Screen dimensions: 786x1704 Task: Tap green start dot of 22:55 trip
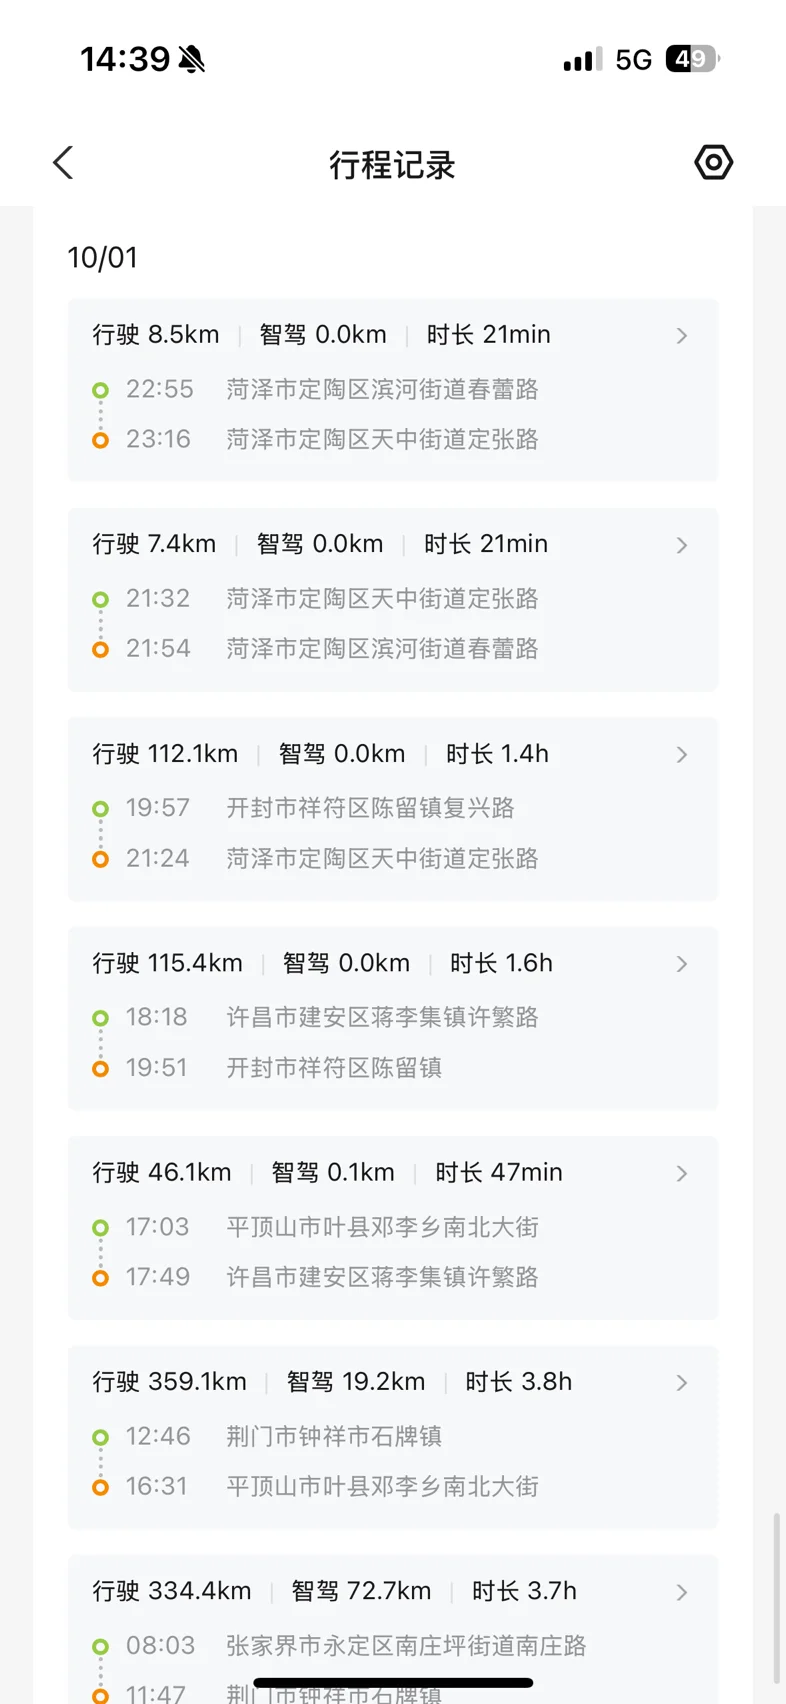pos(100,390)
